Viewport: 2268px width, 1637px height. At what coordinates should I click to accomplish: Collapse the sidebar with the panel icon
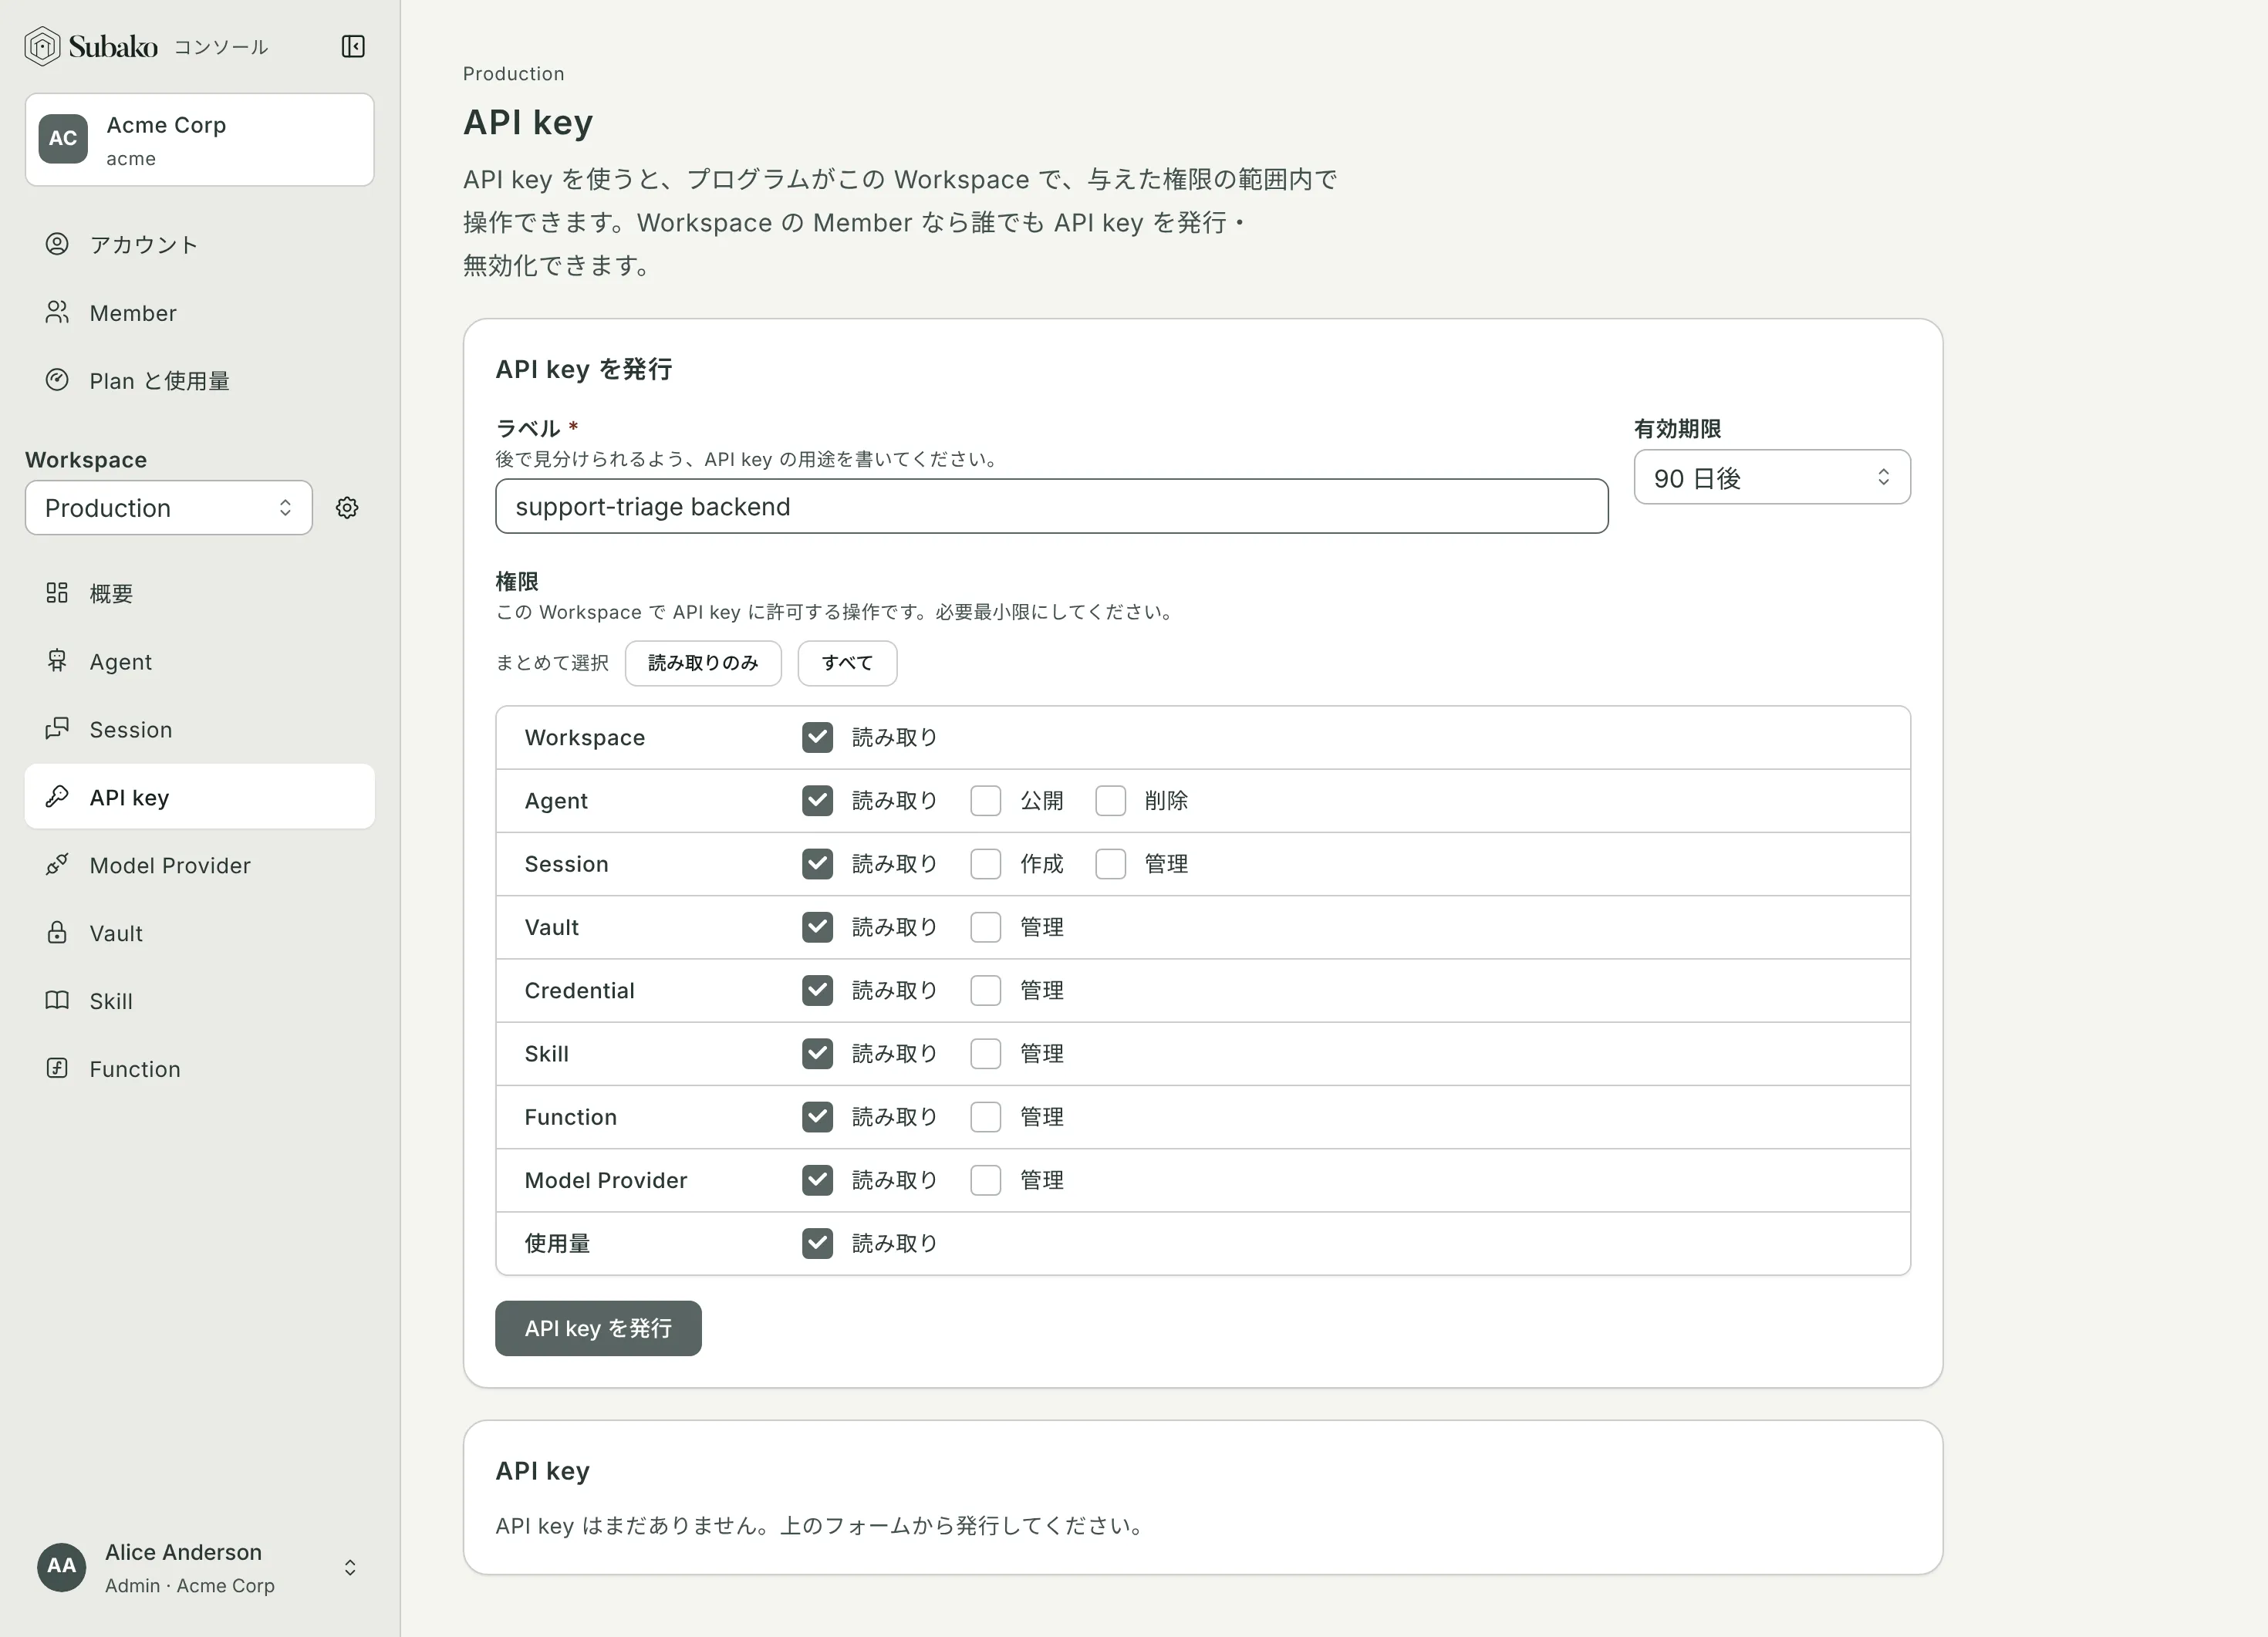353,46
